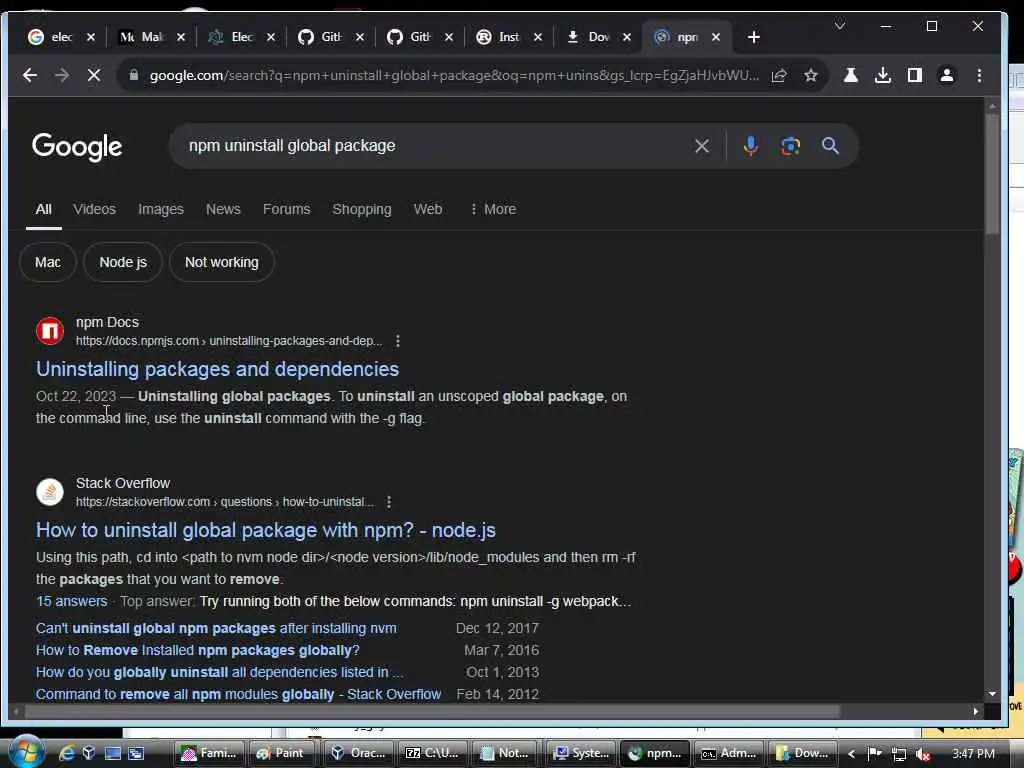
Task: Click the vertical page scrollbar thumb
Action: [x=992, y=173]
